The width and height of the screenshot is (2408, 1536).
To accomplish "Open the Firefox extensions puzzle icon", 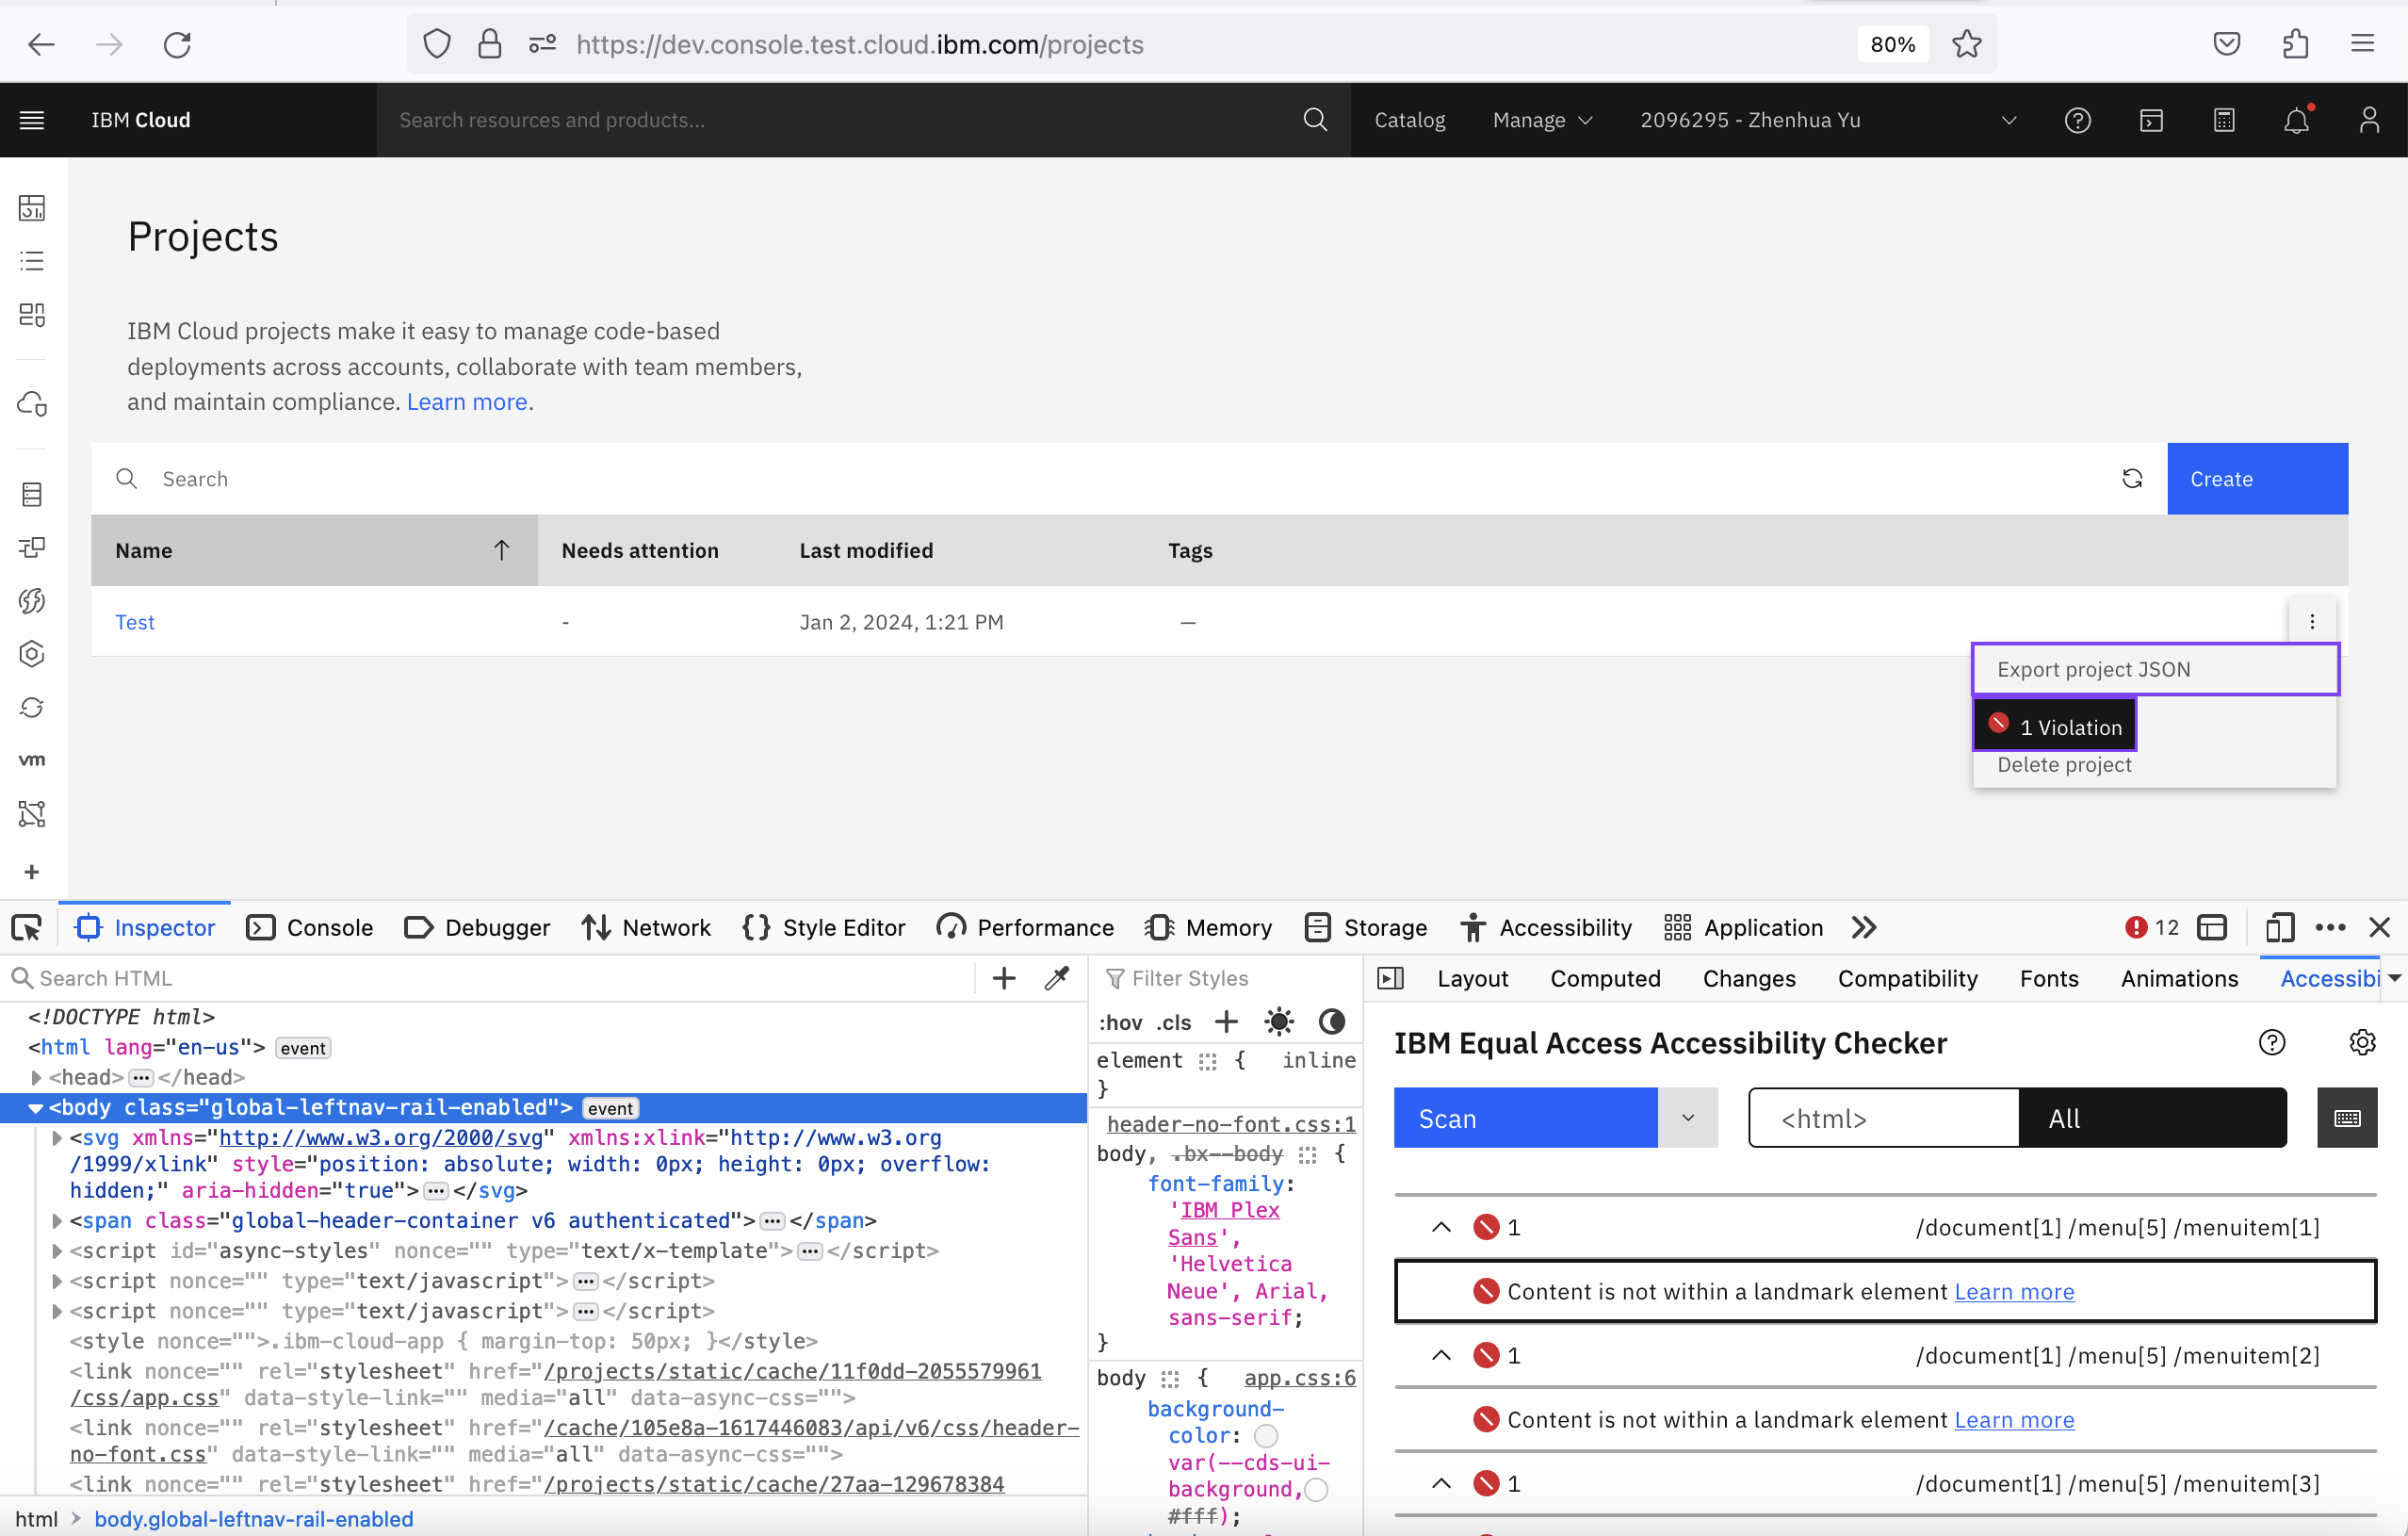I will click(2295, 44).
